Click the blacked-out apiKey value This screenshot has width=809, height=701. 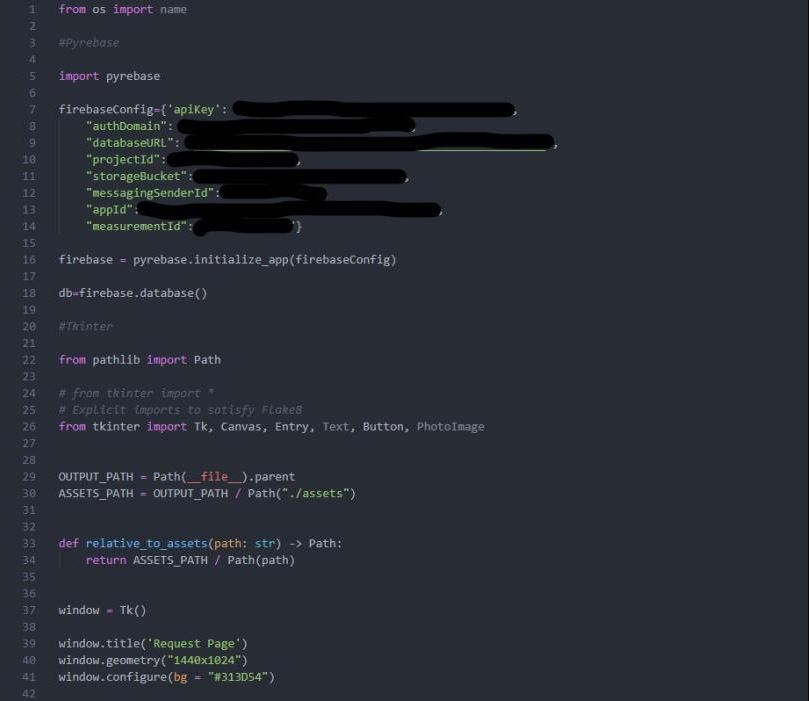(x=374, y=109)
